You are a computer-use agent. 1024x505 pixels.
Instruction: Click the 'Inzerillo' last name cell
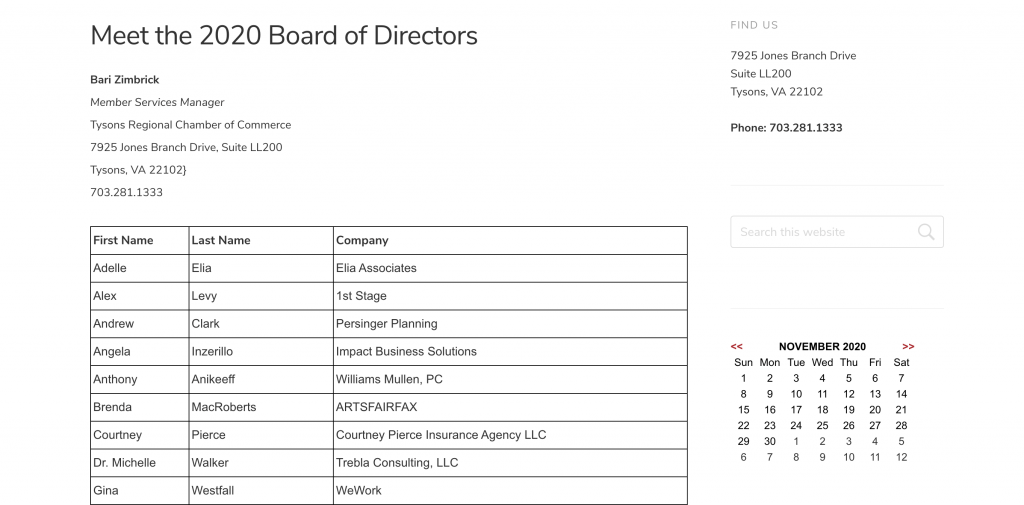[x=261, y=351]
